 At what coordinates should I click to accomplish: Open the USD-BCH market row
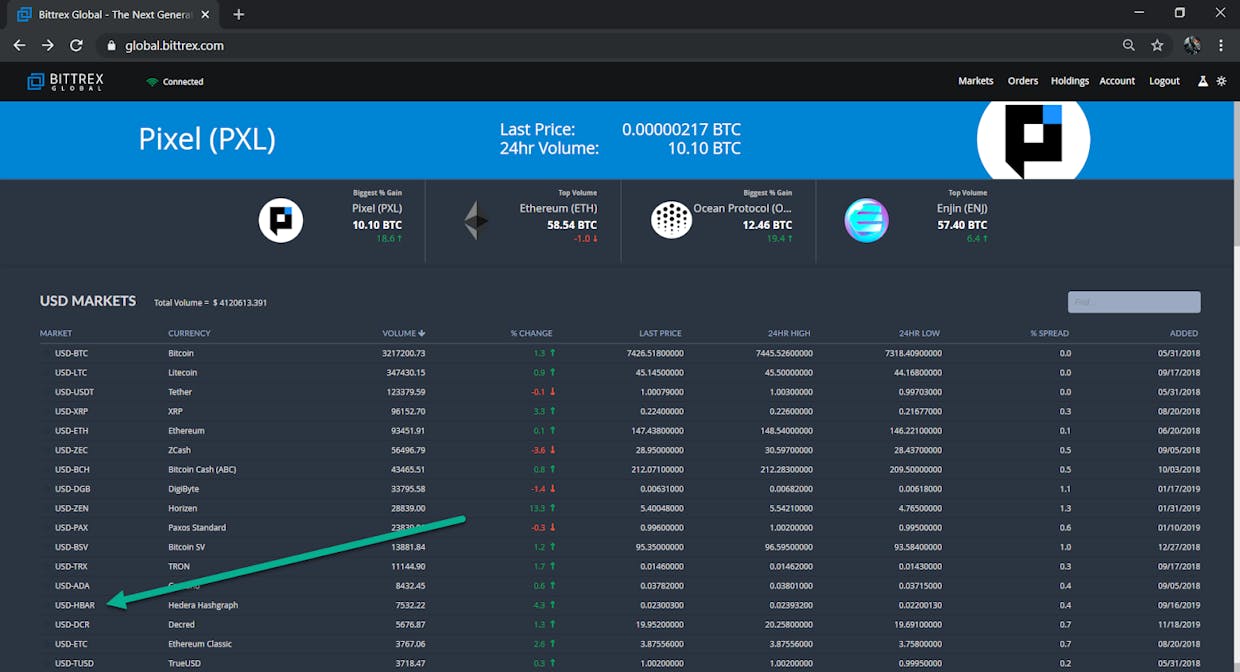[619, 470]
